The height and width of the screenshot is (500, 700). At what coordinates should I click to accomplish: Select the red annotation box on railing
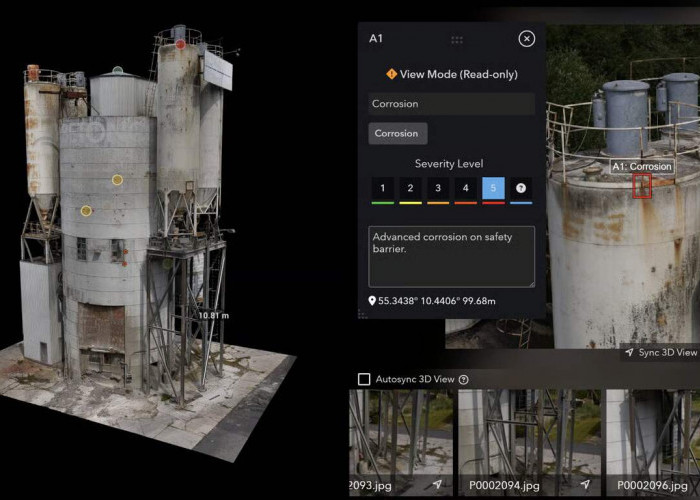click(x=642, y=186)
